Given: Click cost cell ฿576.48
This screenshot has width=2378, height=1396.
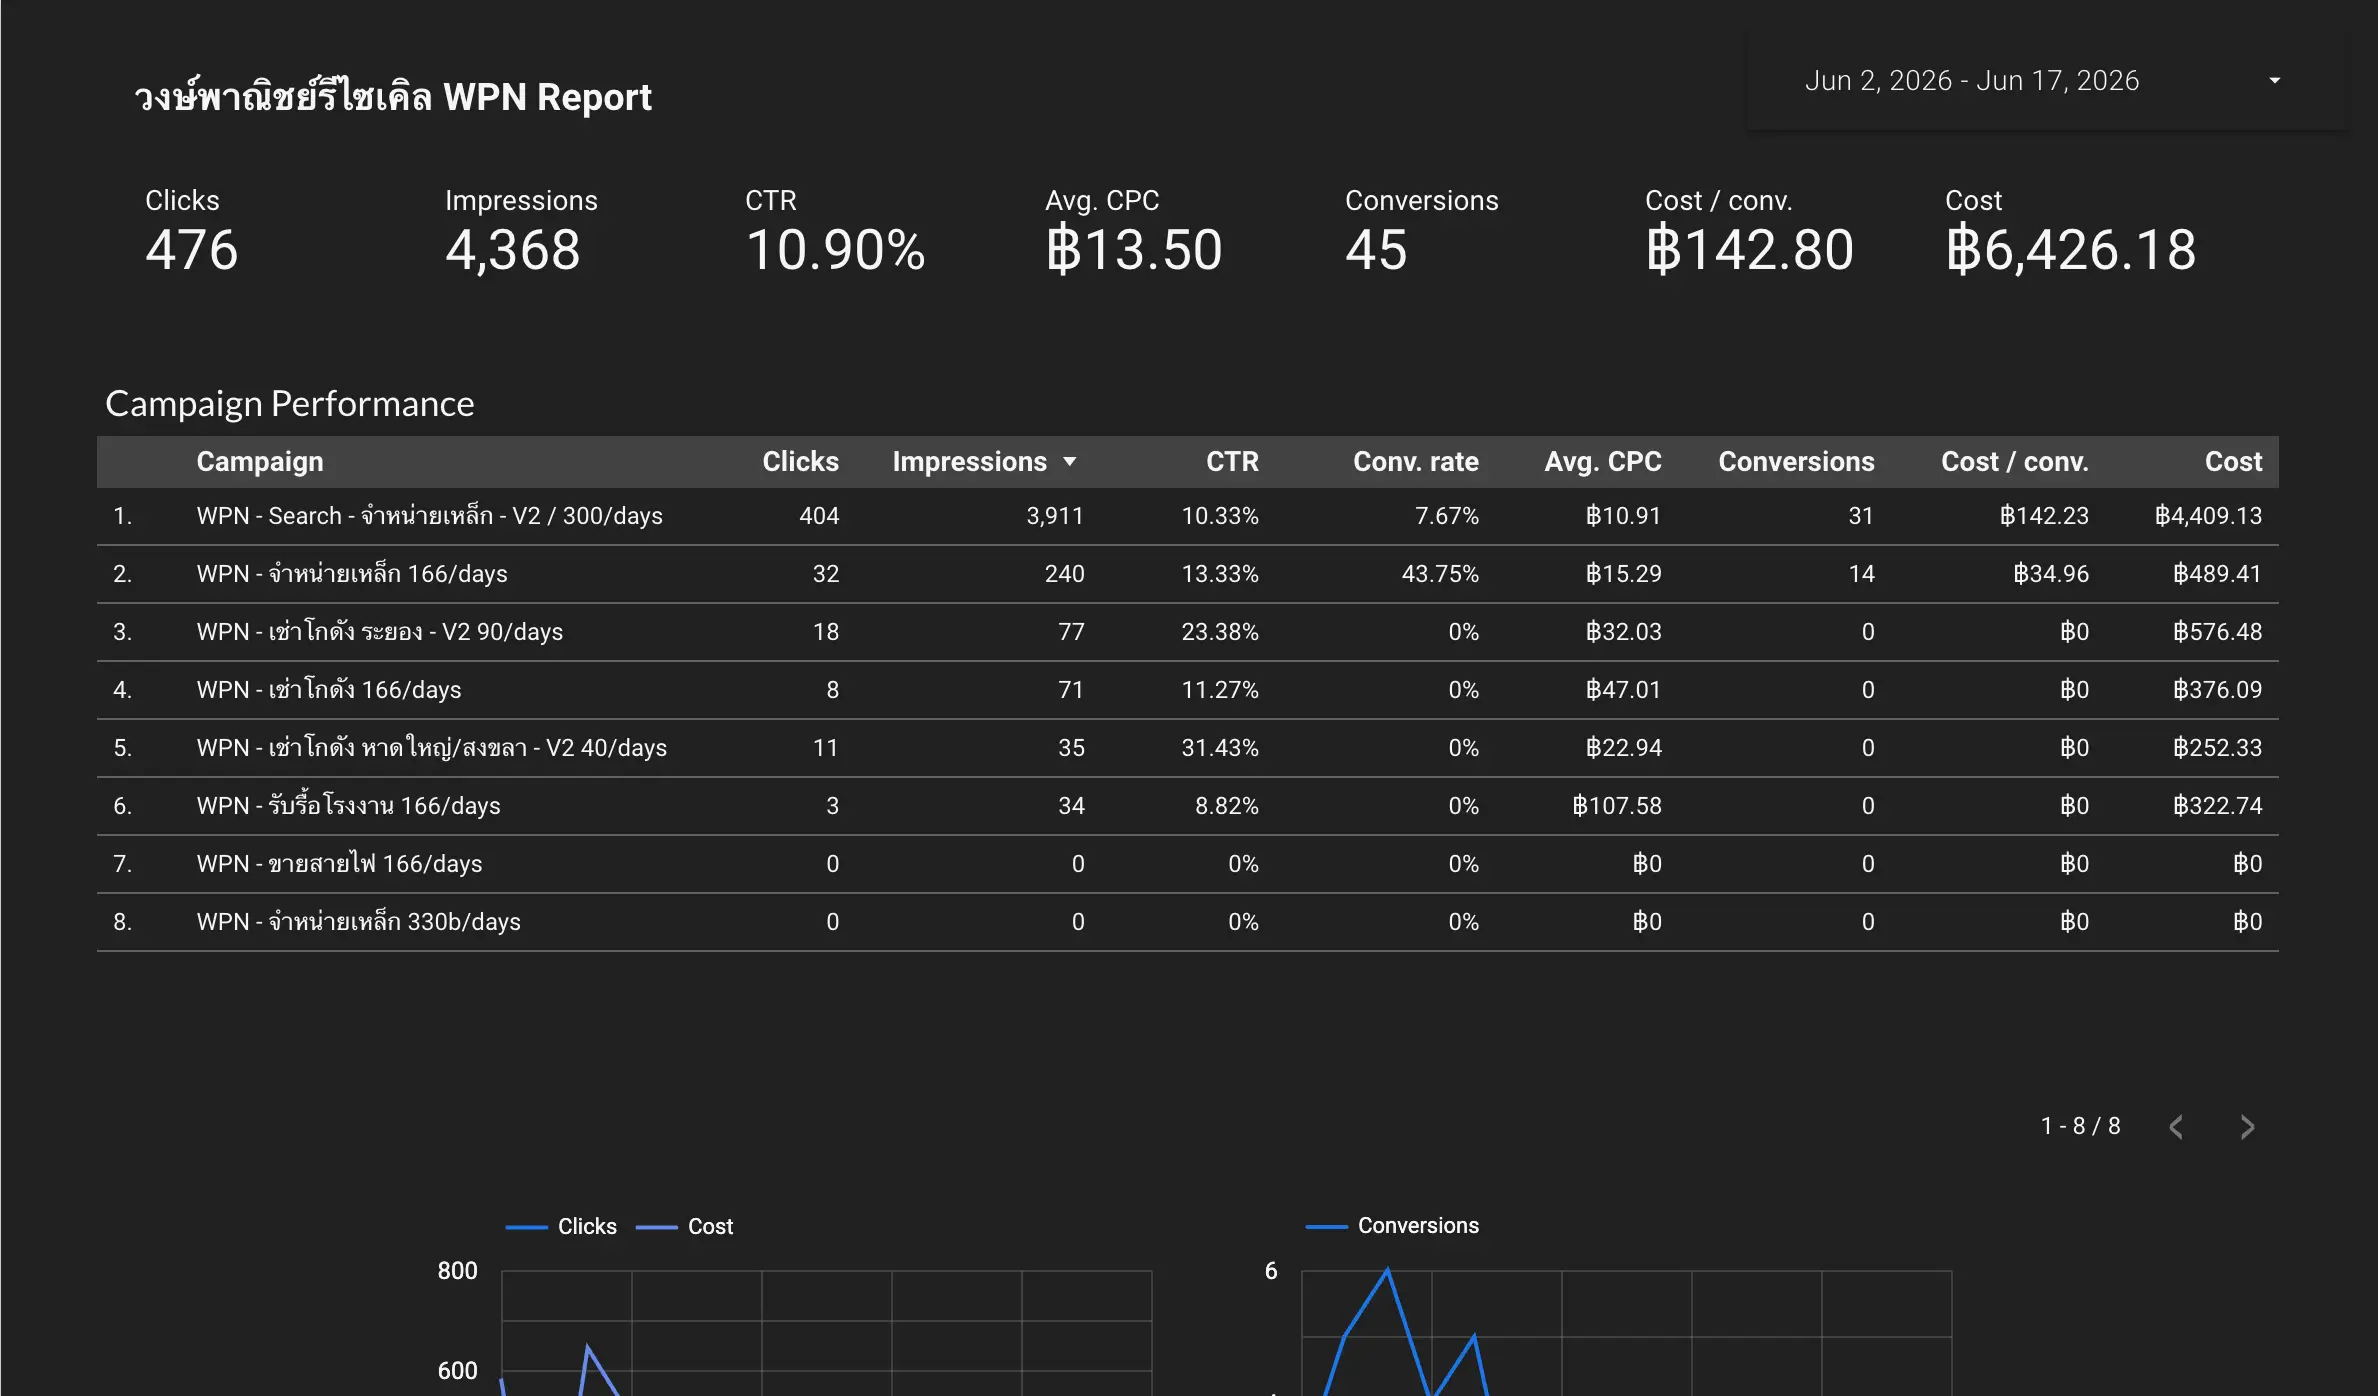Looking at the screenshot, I should coord(2217,632).
